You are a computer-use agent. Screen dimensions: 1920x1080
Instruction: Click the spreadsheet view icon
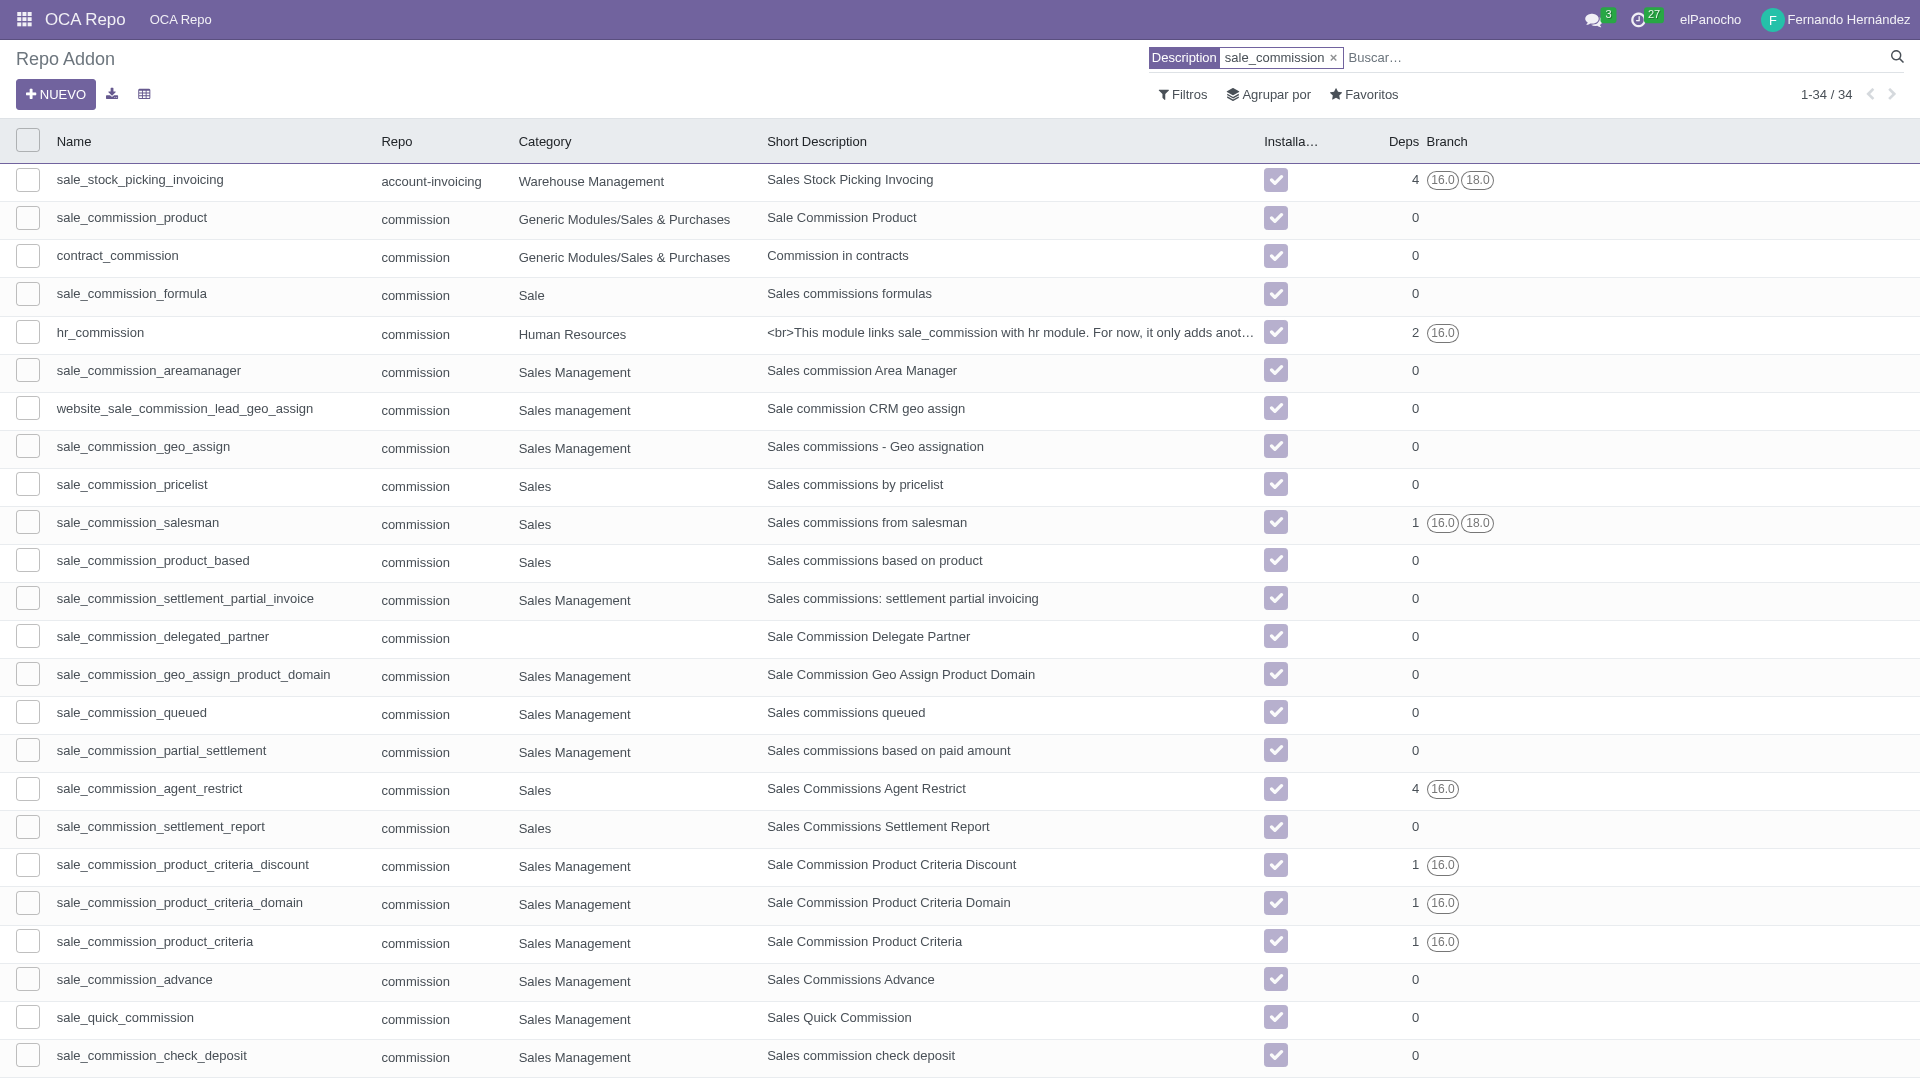(144, 94)
